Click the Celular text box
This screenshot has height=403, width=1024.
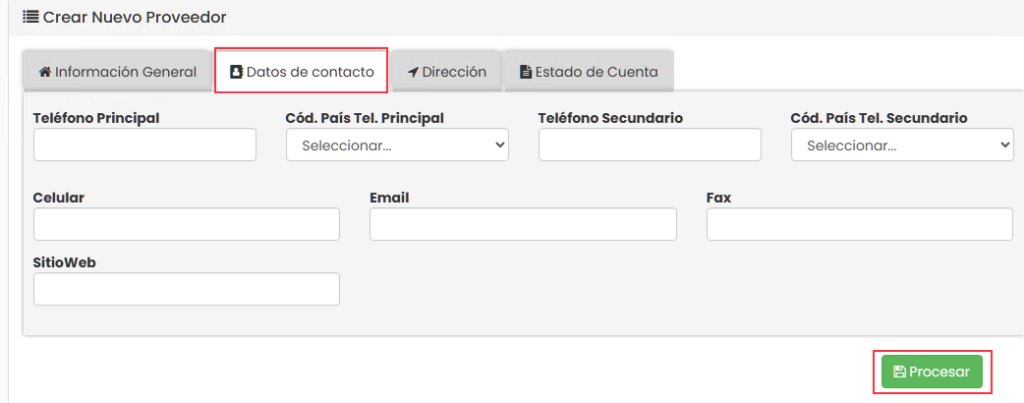(186, 224)
